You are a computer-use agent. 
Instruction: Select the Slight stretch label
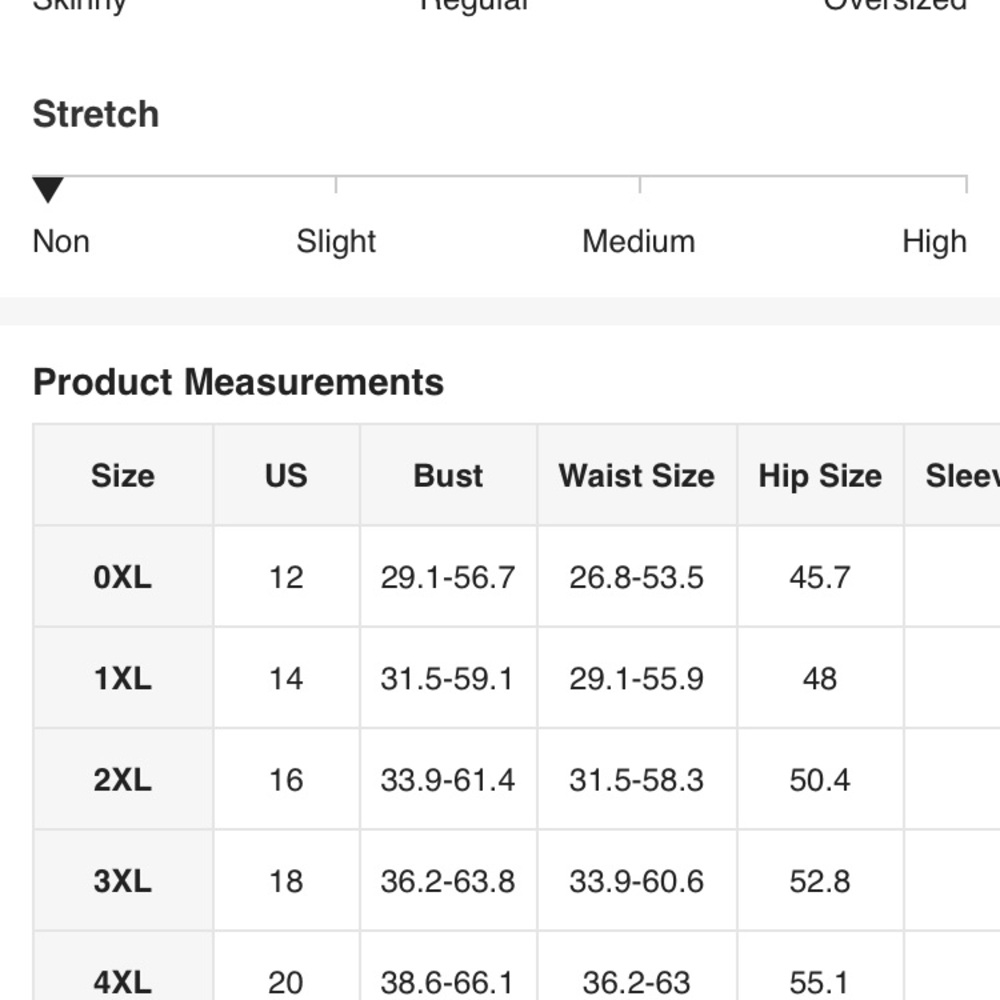coord(335,242)
